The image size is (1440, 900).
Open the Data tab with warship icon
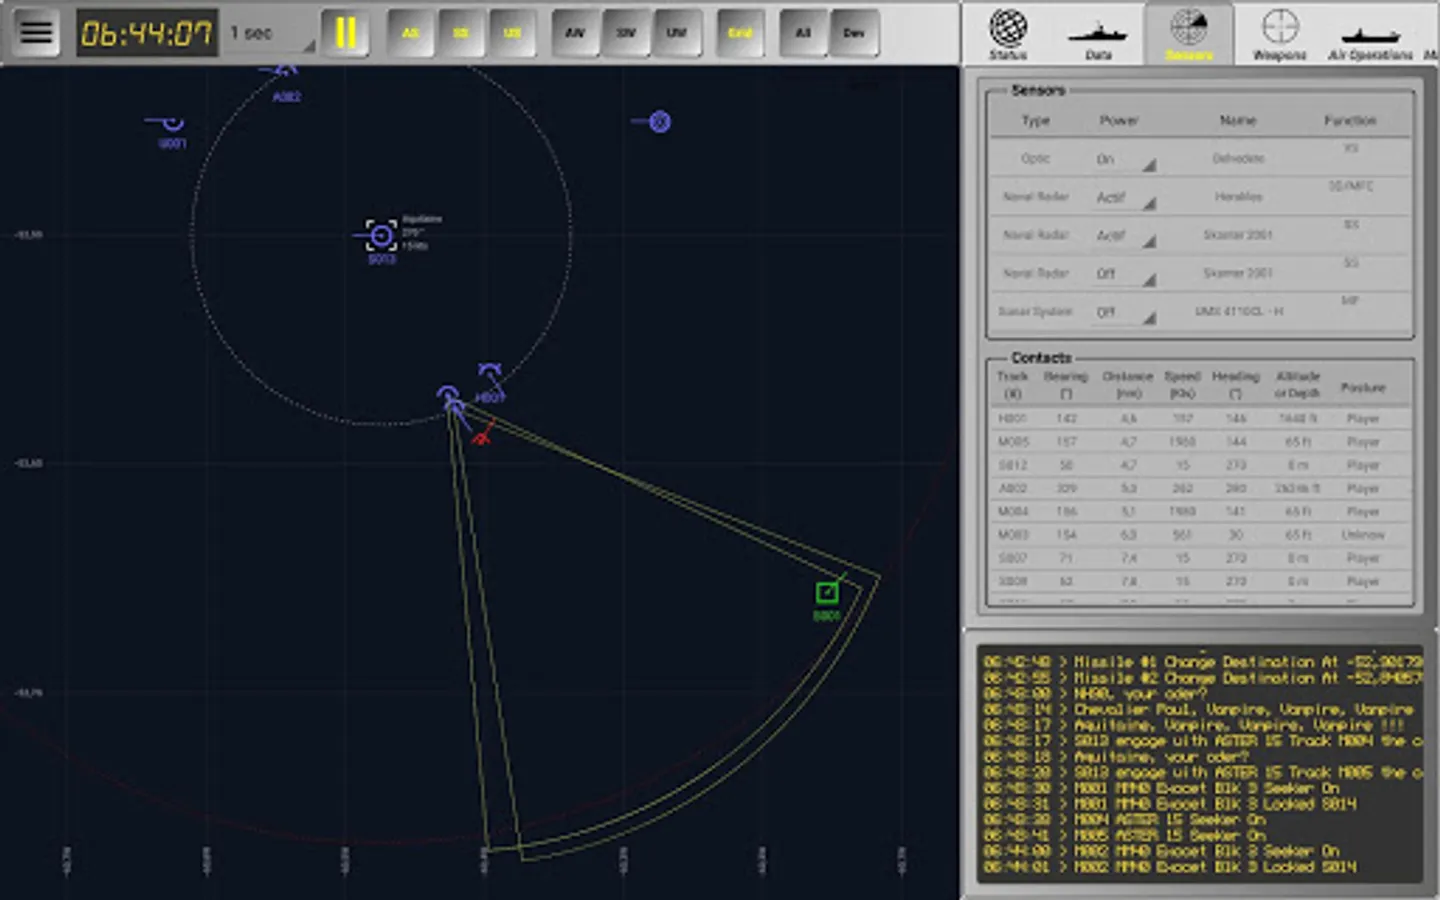point(1097,34)
